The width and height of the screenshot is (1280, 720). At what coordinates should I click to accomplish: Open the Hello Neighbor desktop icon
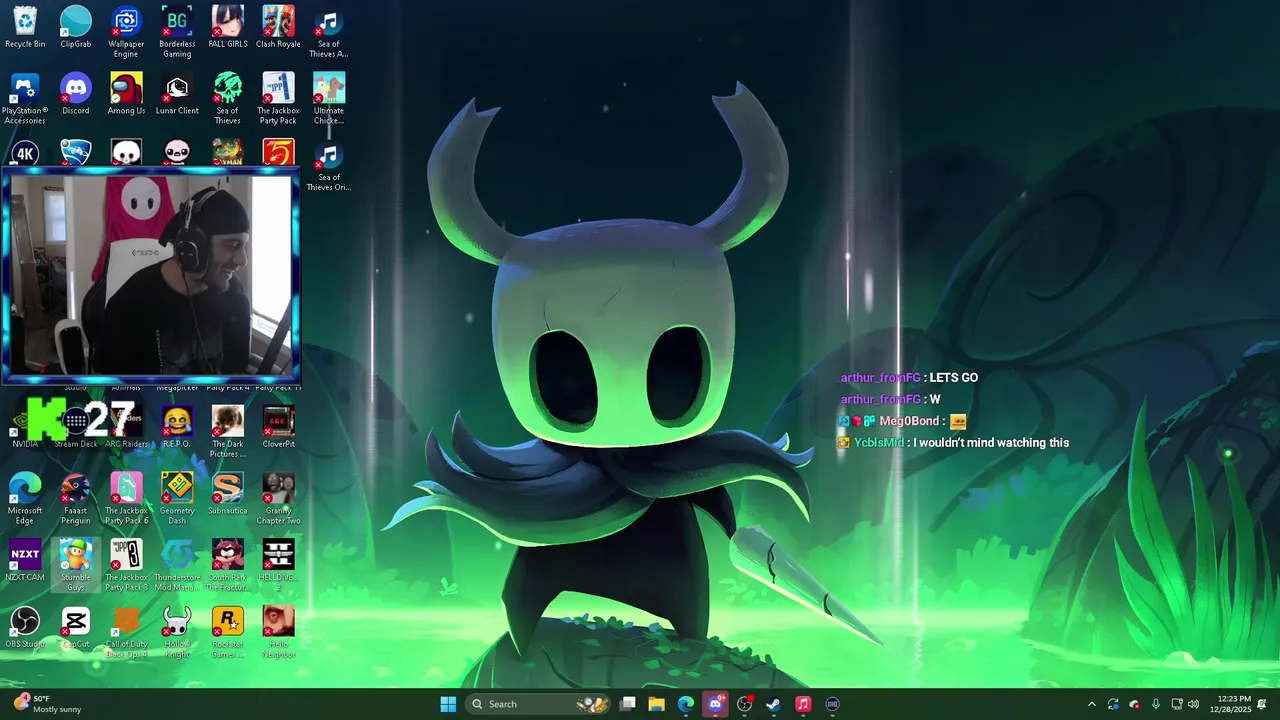click(x=278, y=632)
